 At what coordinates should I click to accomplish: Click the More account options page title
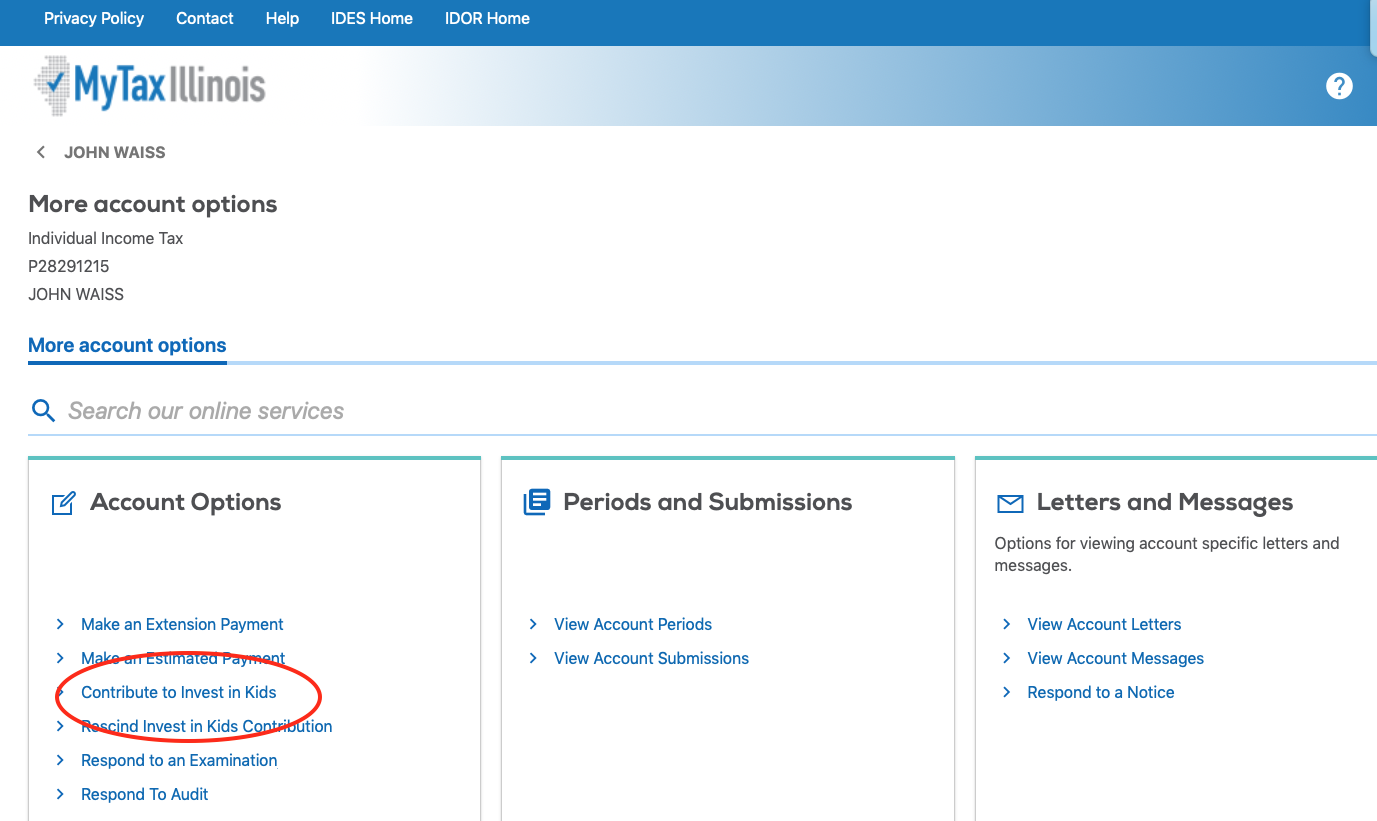153,204
